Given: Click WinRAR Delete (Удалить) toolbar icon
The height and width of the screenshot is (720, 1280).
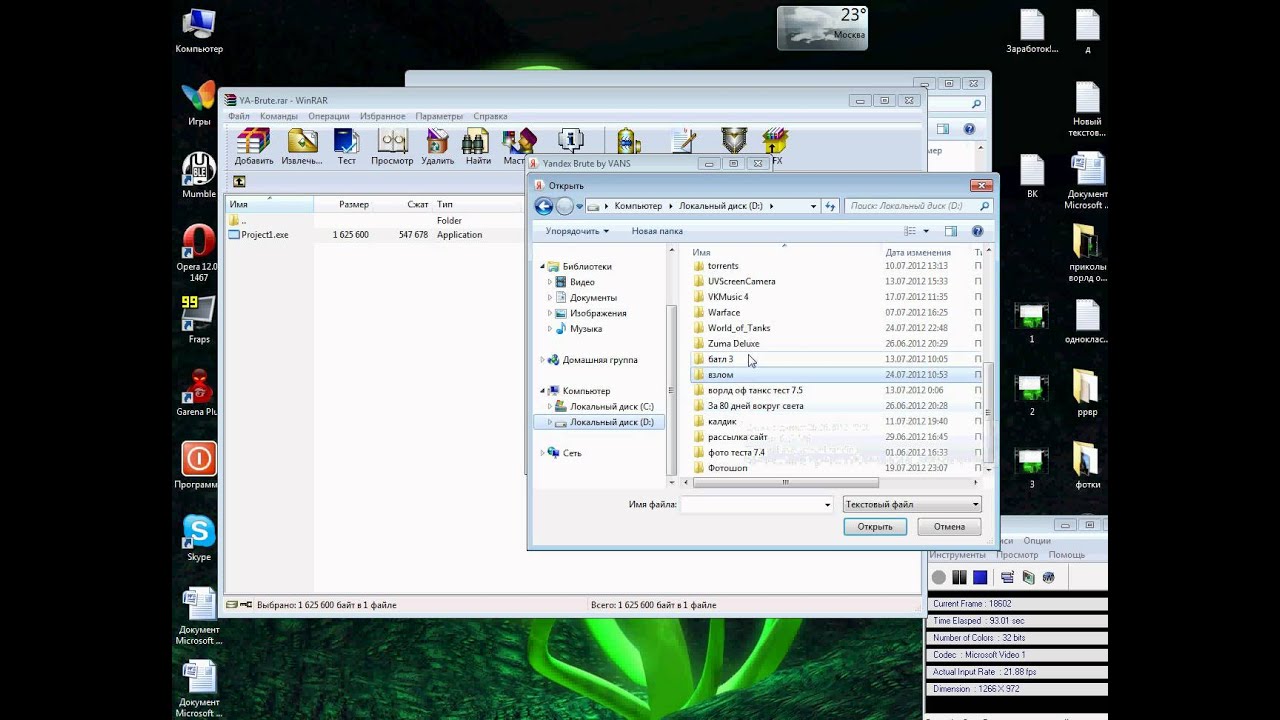Looking at the screenshot, I should 437,147.
